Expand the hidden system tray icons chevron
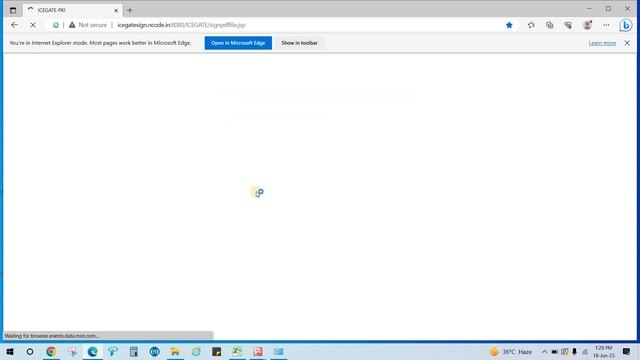The height and width of the screenshot is (360, 640). pos(544,351)
